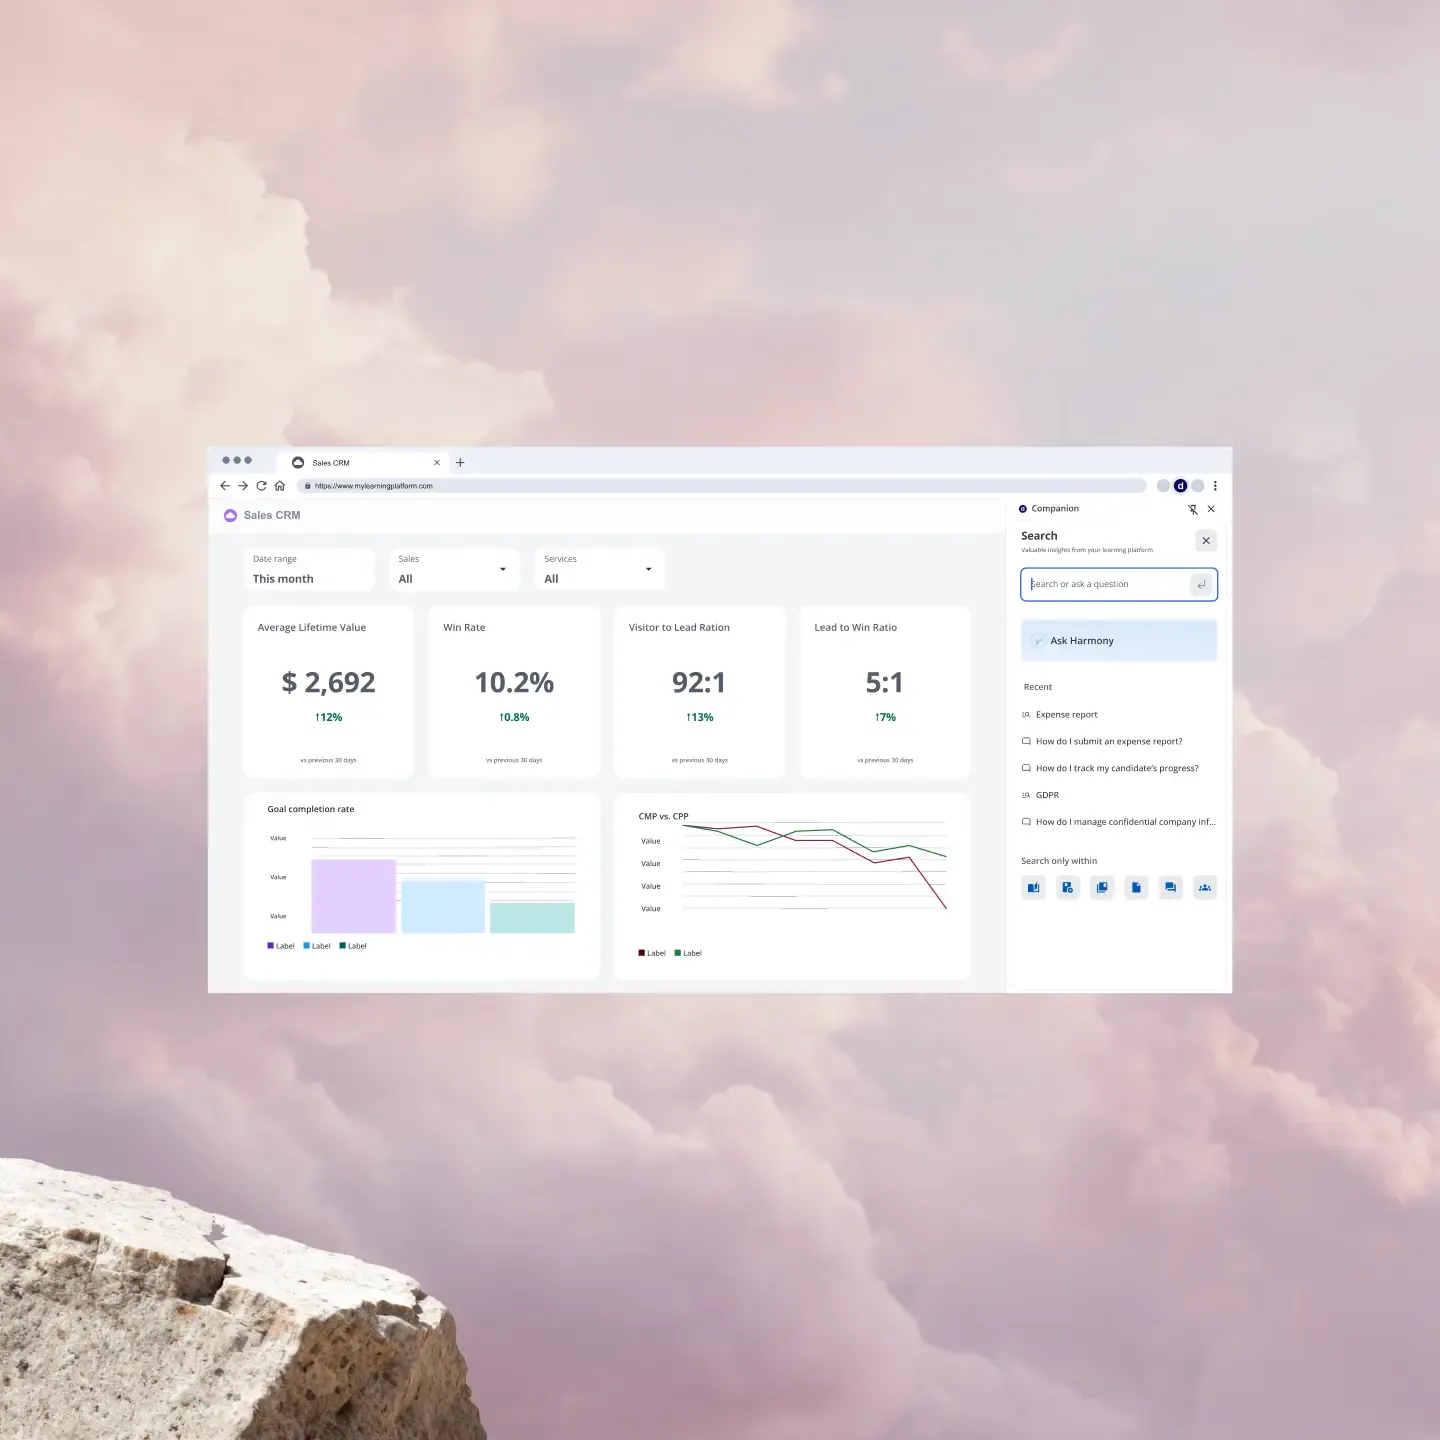1440x1440 pixels.
Task: Select the recent GDPR search
Action: pos(1047,795)
